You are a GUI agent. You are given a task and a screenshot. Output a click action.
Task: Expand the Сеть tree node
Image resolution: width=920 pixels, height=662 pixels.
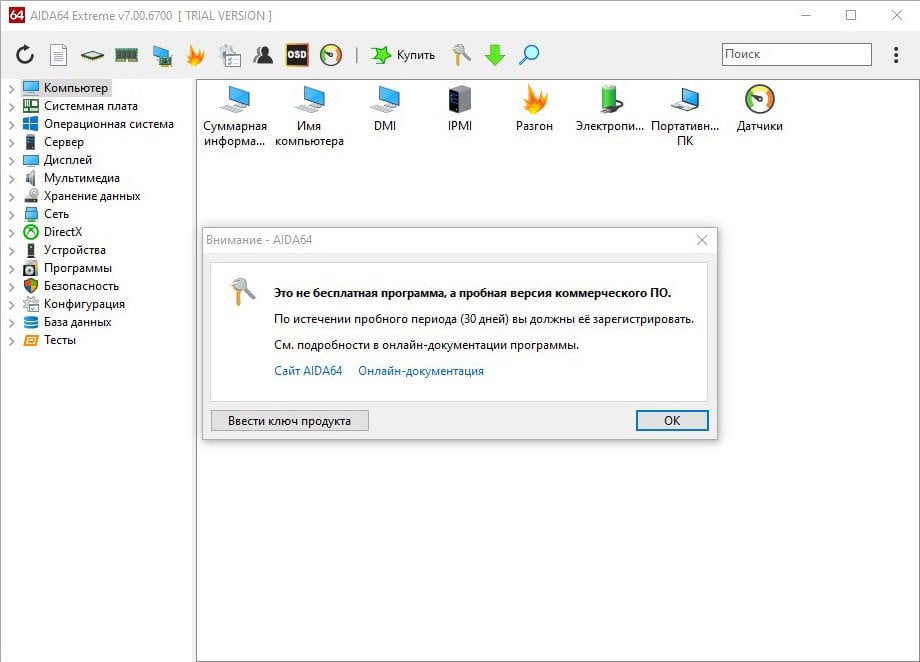(11, 215)
